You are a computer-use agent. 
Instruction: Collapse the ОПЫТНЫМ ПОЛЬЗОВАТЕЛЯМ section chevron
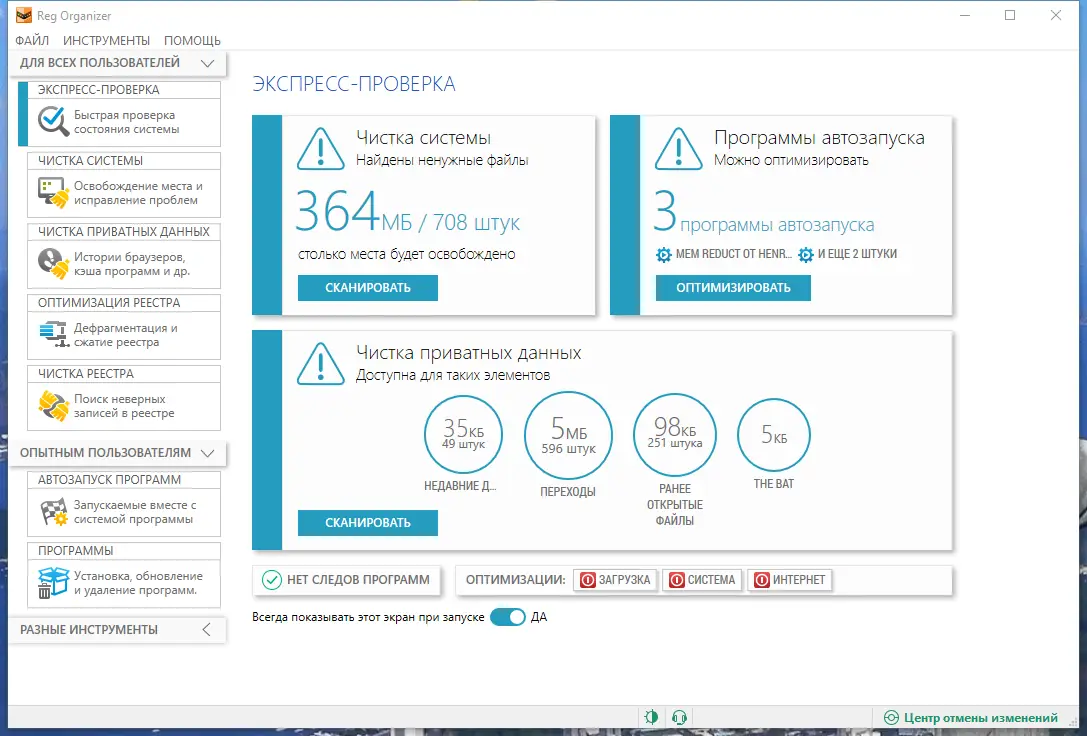[207, 453]
